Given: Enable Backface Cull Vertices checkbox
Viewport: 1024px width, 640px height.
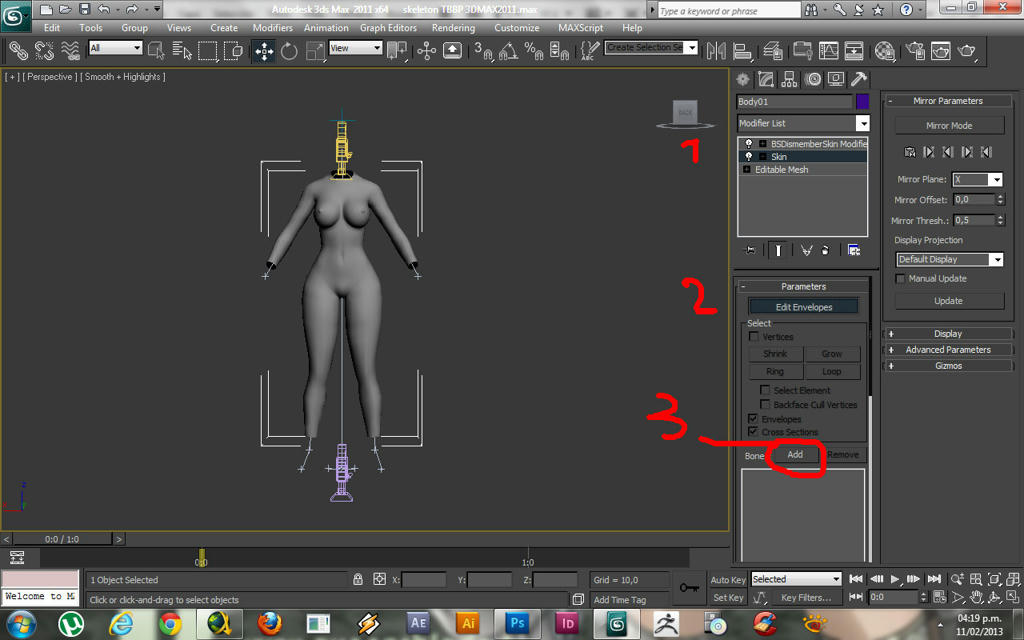Looking at the screenshot, I should click(x=765, y=404).
